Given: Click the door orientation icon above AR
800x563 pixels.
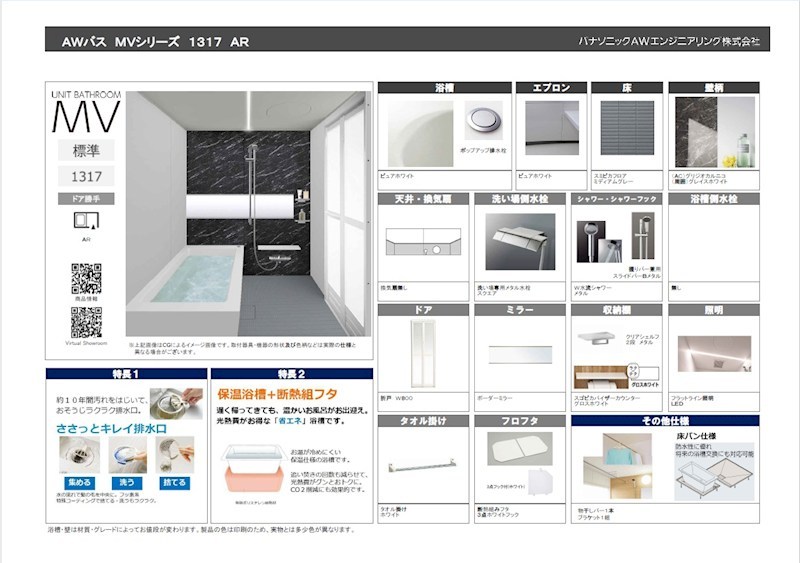Looking at the screenshot, I should pyautogui.click(x=86, y=221).
